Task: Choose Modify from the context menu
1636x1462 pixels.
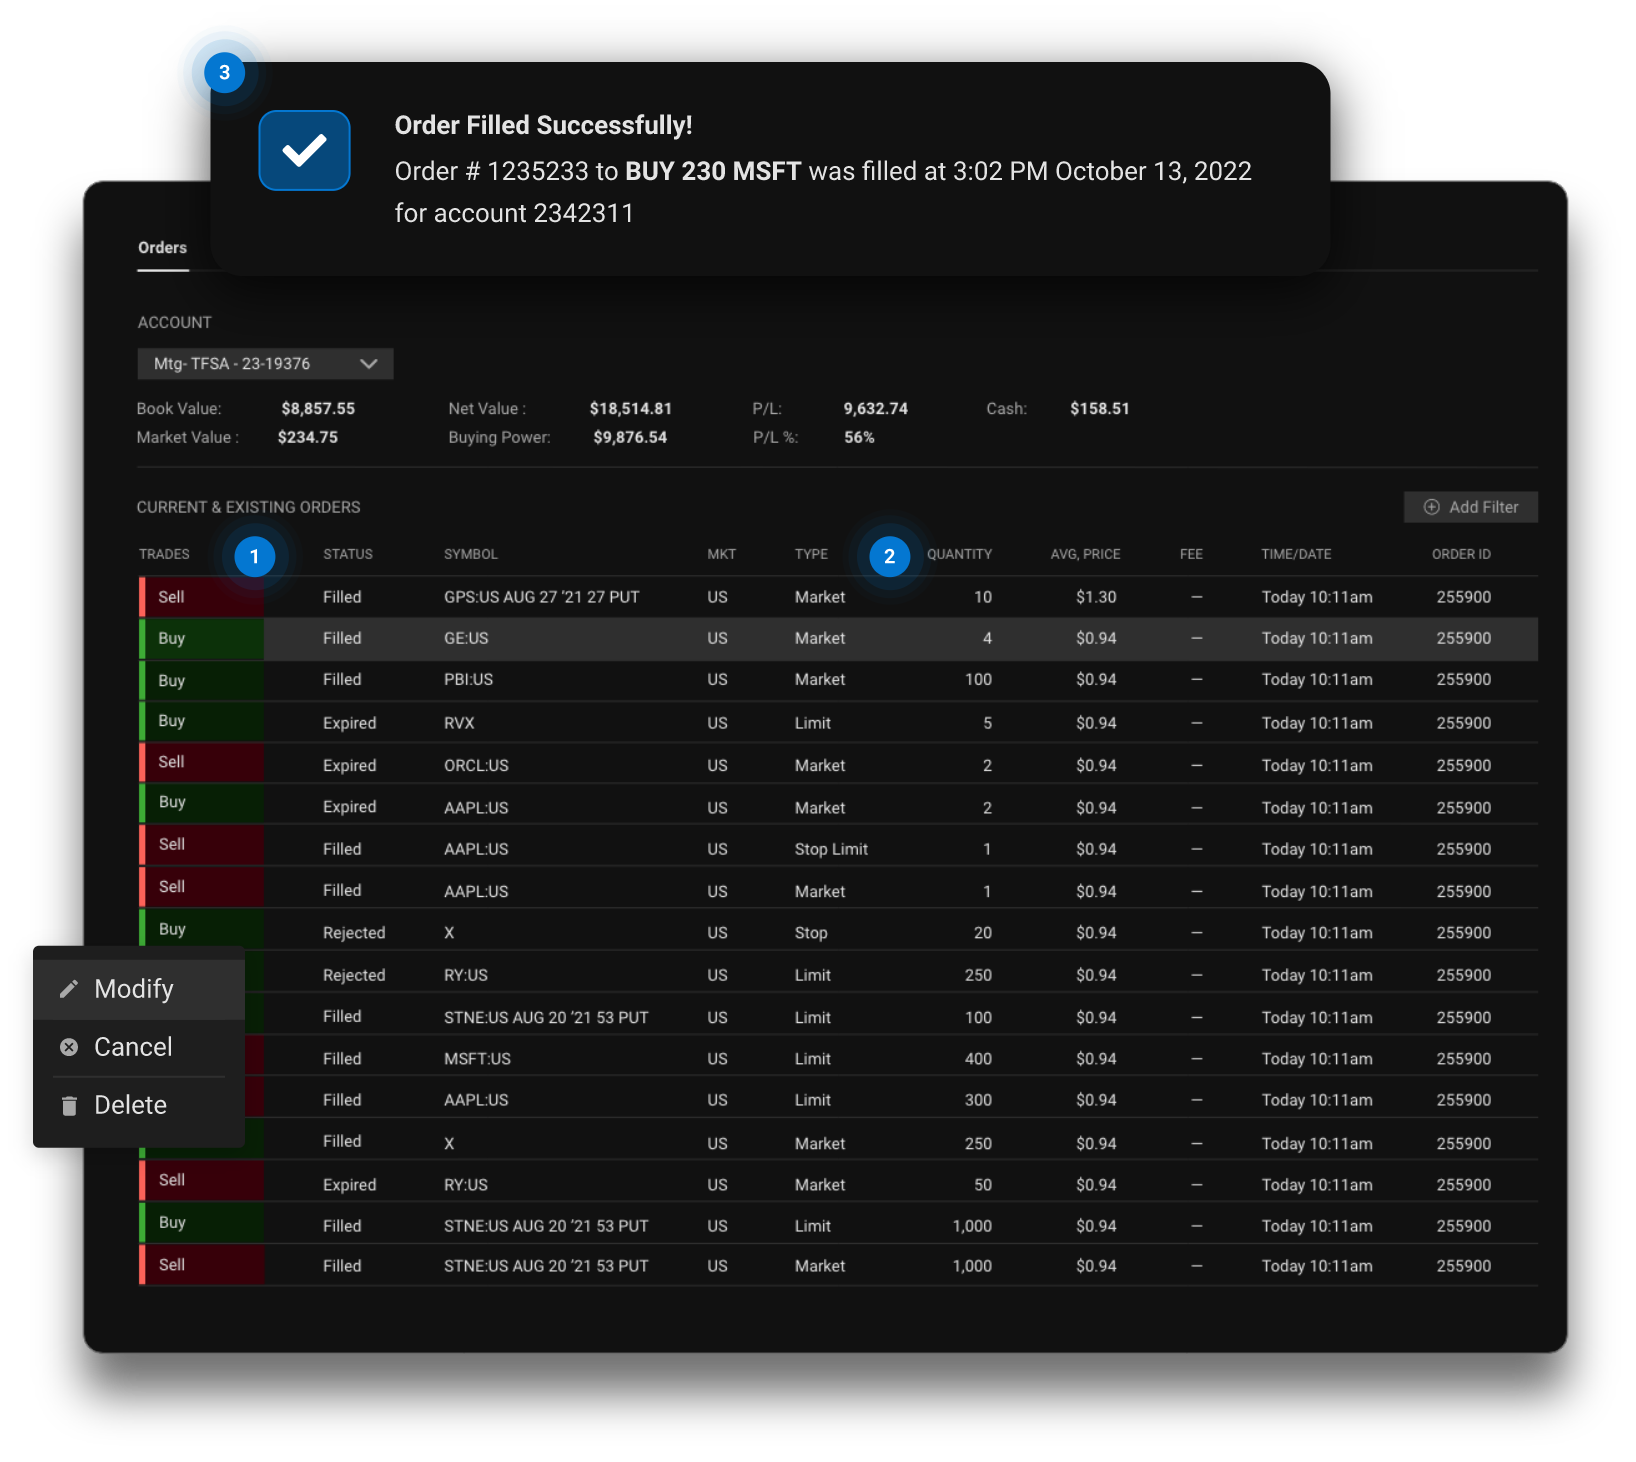Action: pos(134,989)
